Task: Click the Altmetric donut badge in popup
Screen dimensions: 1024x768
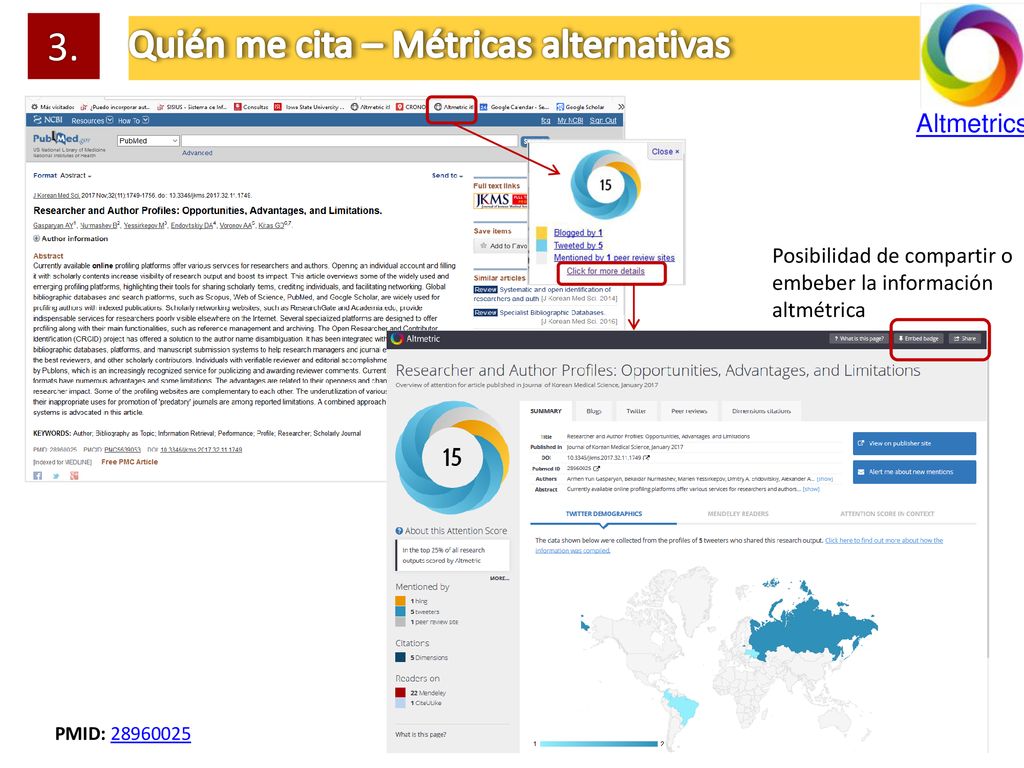Action: pos(605,185)
